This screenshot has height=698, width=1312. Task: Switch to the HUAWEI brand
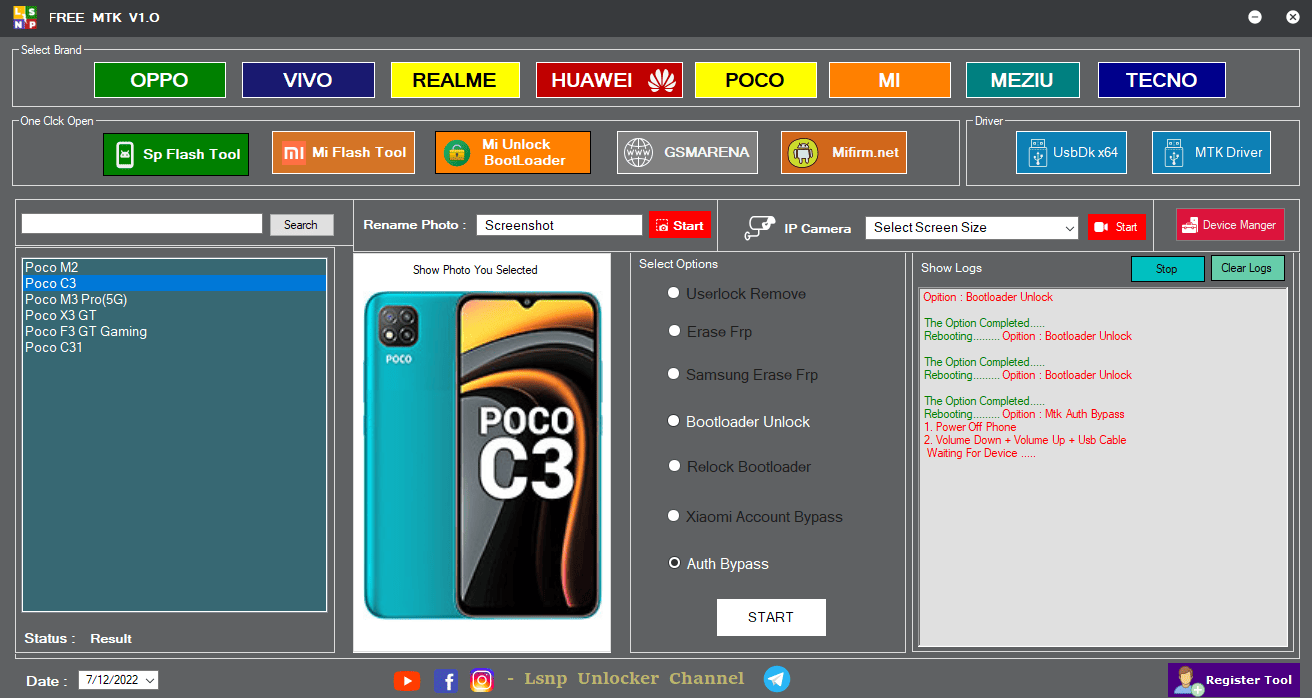609,79
